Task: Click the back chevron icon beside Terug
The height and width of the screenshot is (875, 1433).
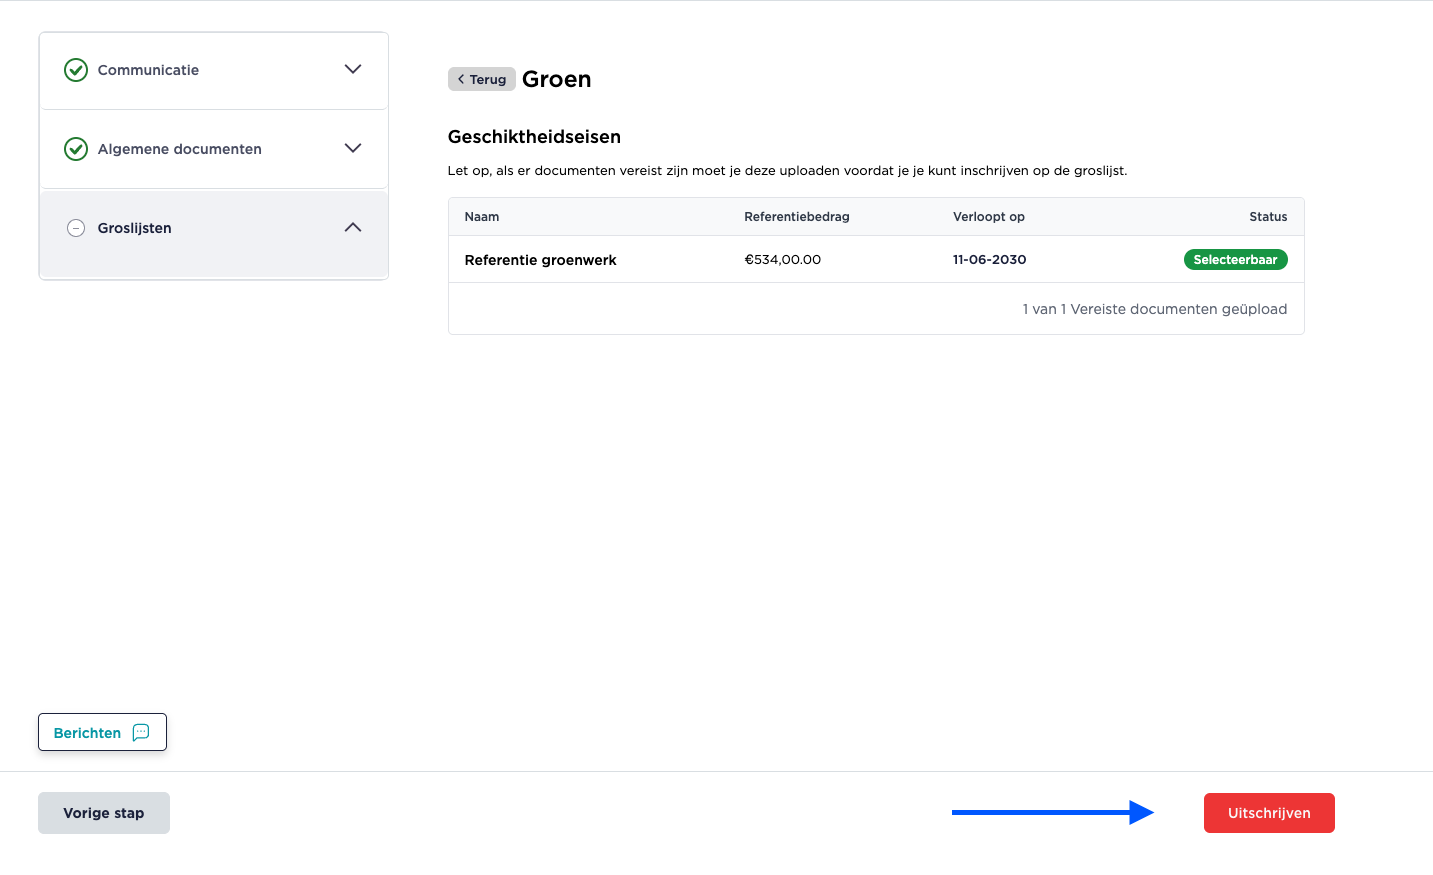Action: click(x=461, y=79)
